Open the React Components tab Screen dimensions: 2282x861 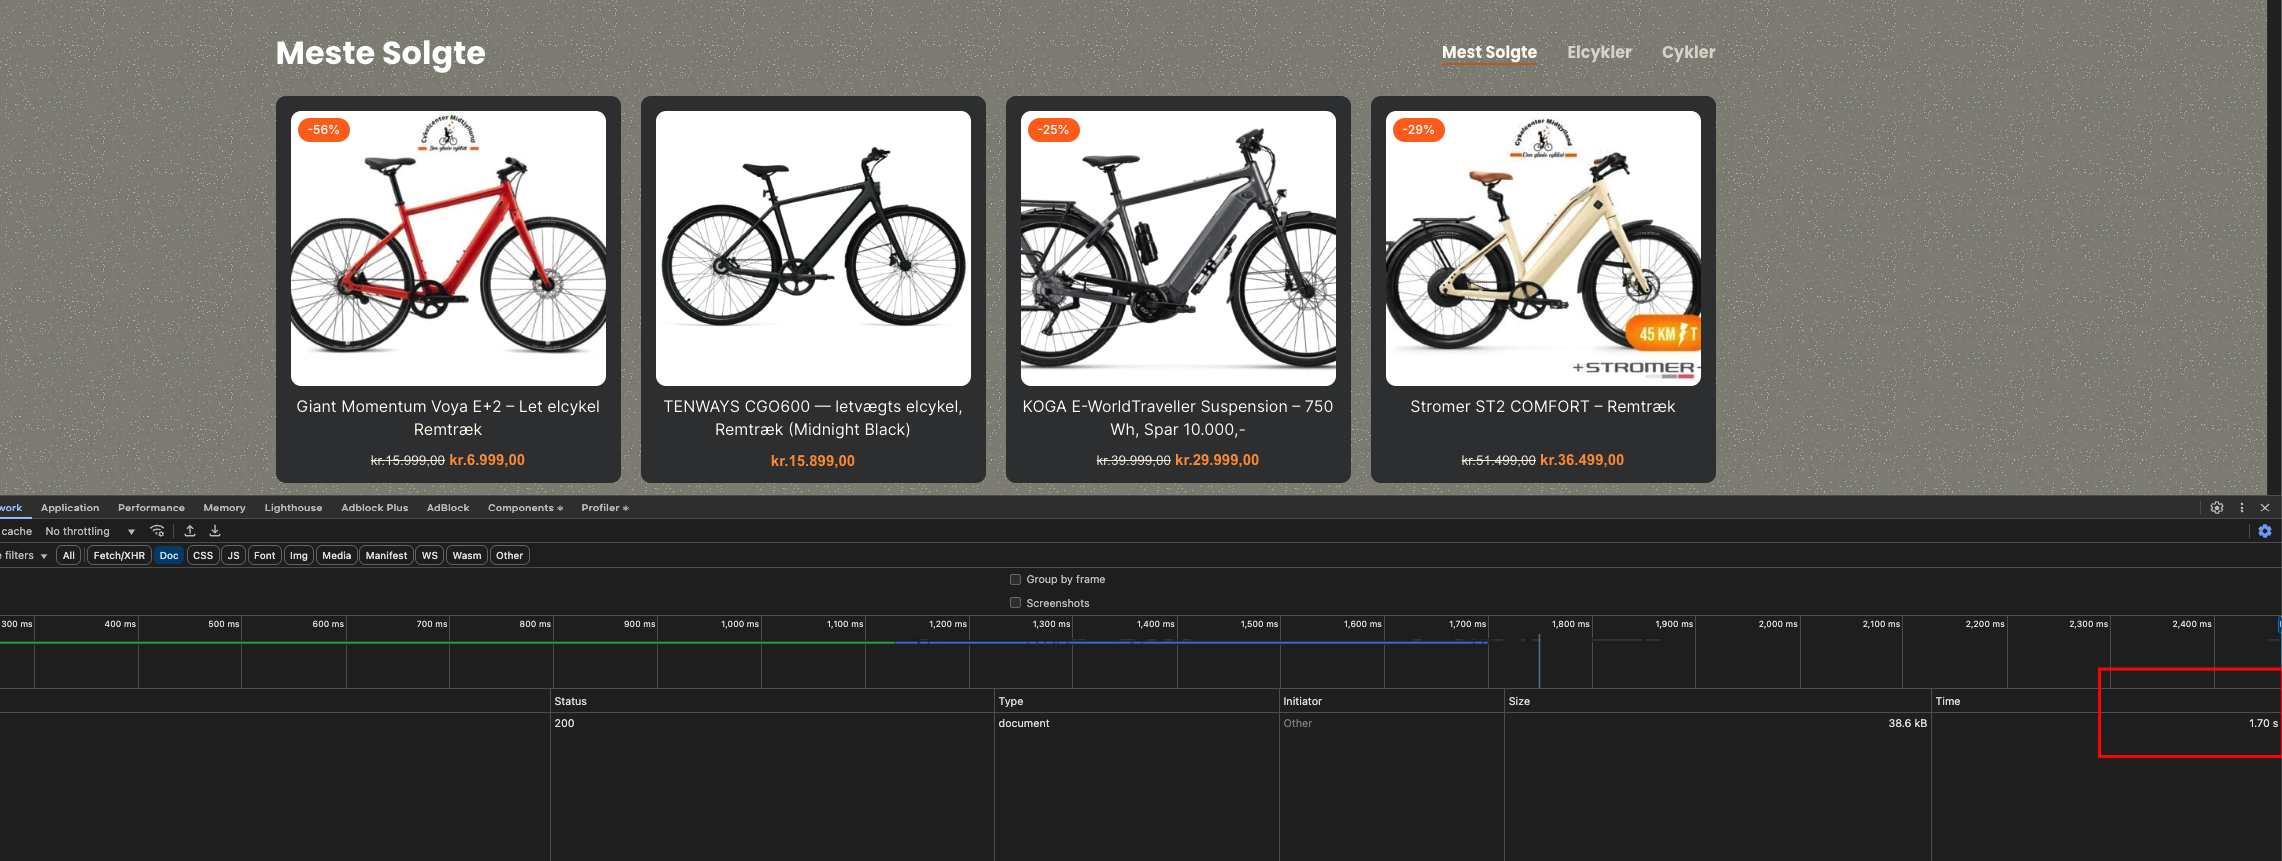point(525,508)
